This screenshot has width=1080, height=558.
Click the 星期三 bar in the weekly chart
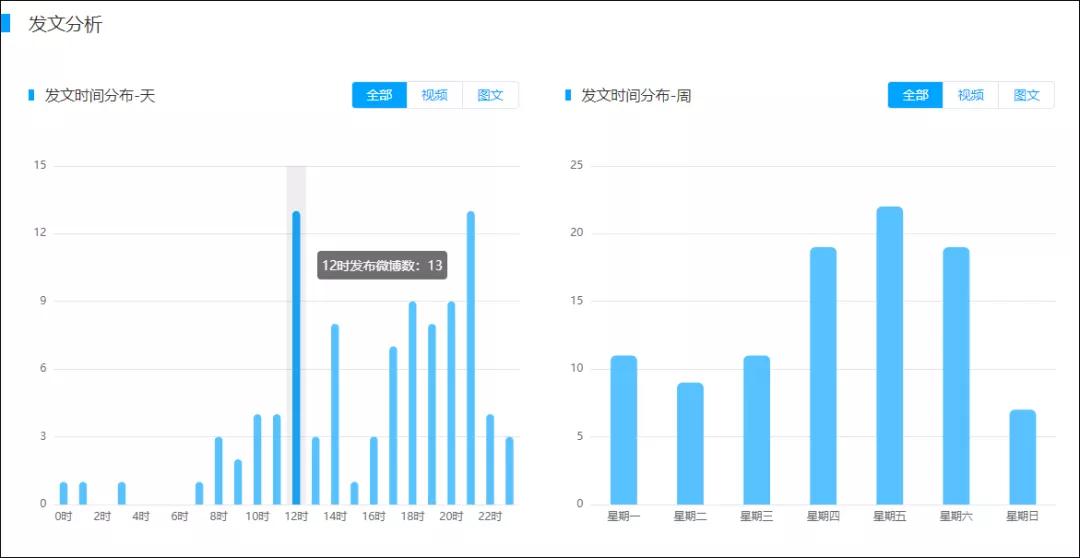757,430
